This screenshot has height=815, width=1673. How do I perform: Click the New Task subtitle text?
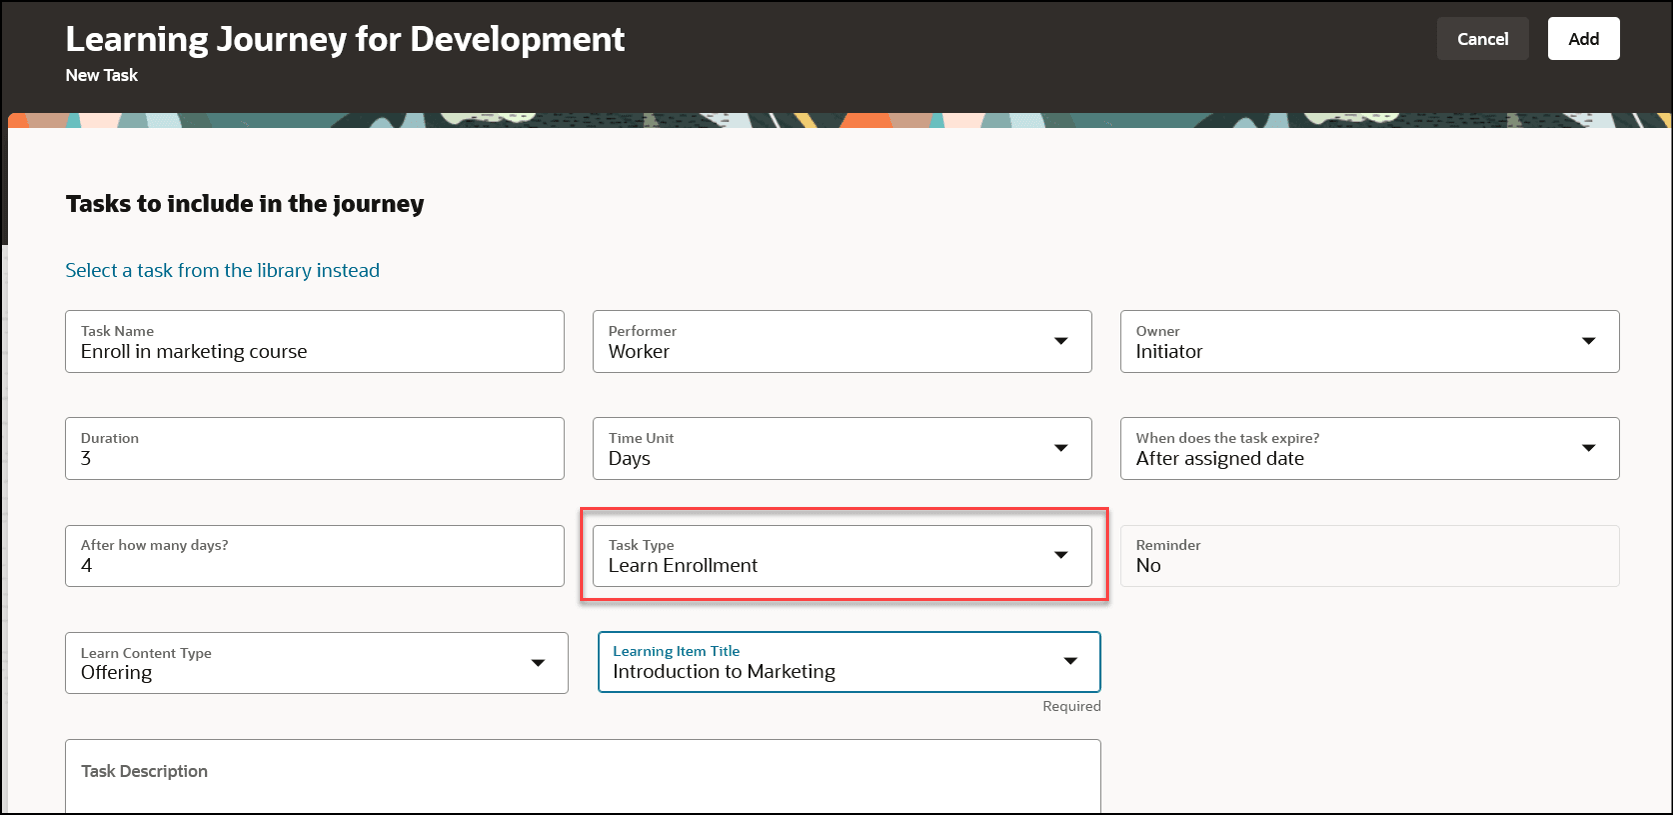[x=102, y=75]
